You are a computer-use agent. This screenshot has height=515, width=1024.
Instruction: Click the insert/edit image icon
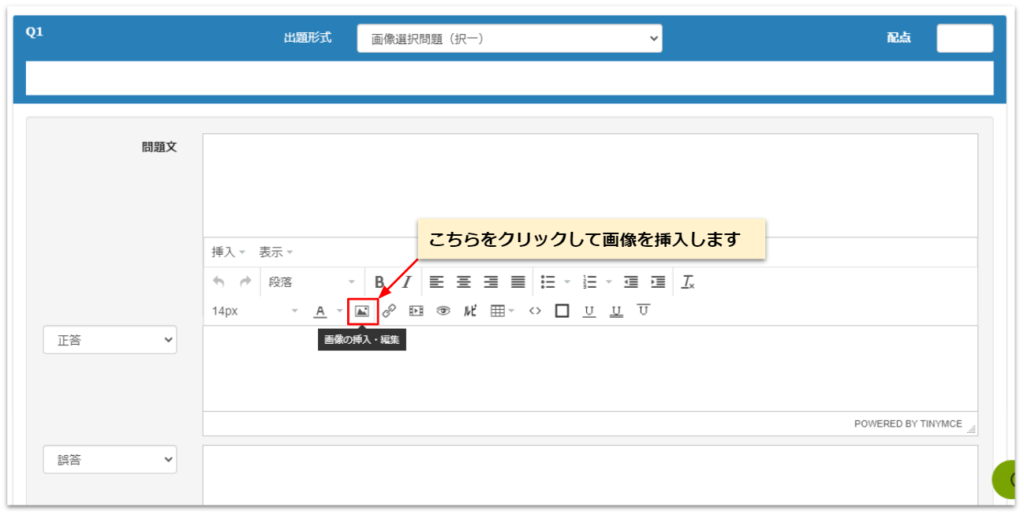click(x=362, y=311)
